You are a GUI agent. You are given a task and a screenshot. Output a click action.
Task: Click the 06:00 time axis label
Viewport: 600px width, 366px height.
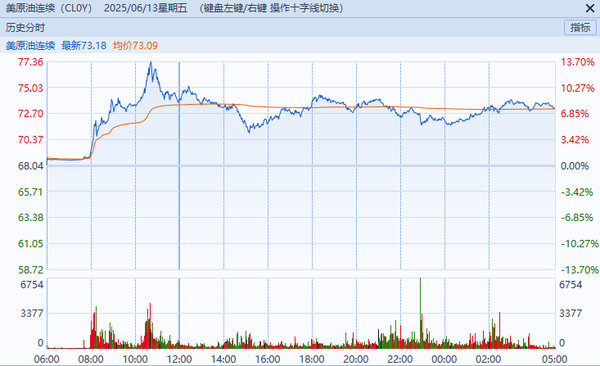tap(47, 359)
